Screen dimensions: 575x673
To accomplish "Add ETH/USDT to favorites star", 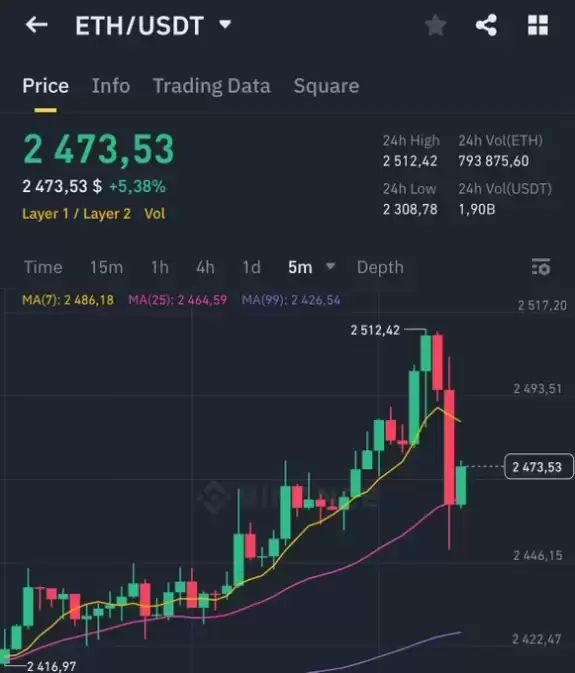I will 436,25.
